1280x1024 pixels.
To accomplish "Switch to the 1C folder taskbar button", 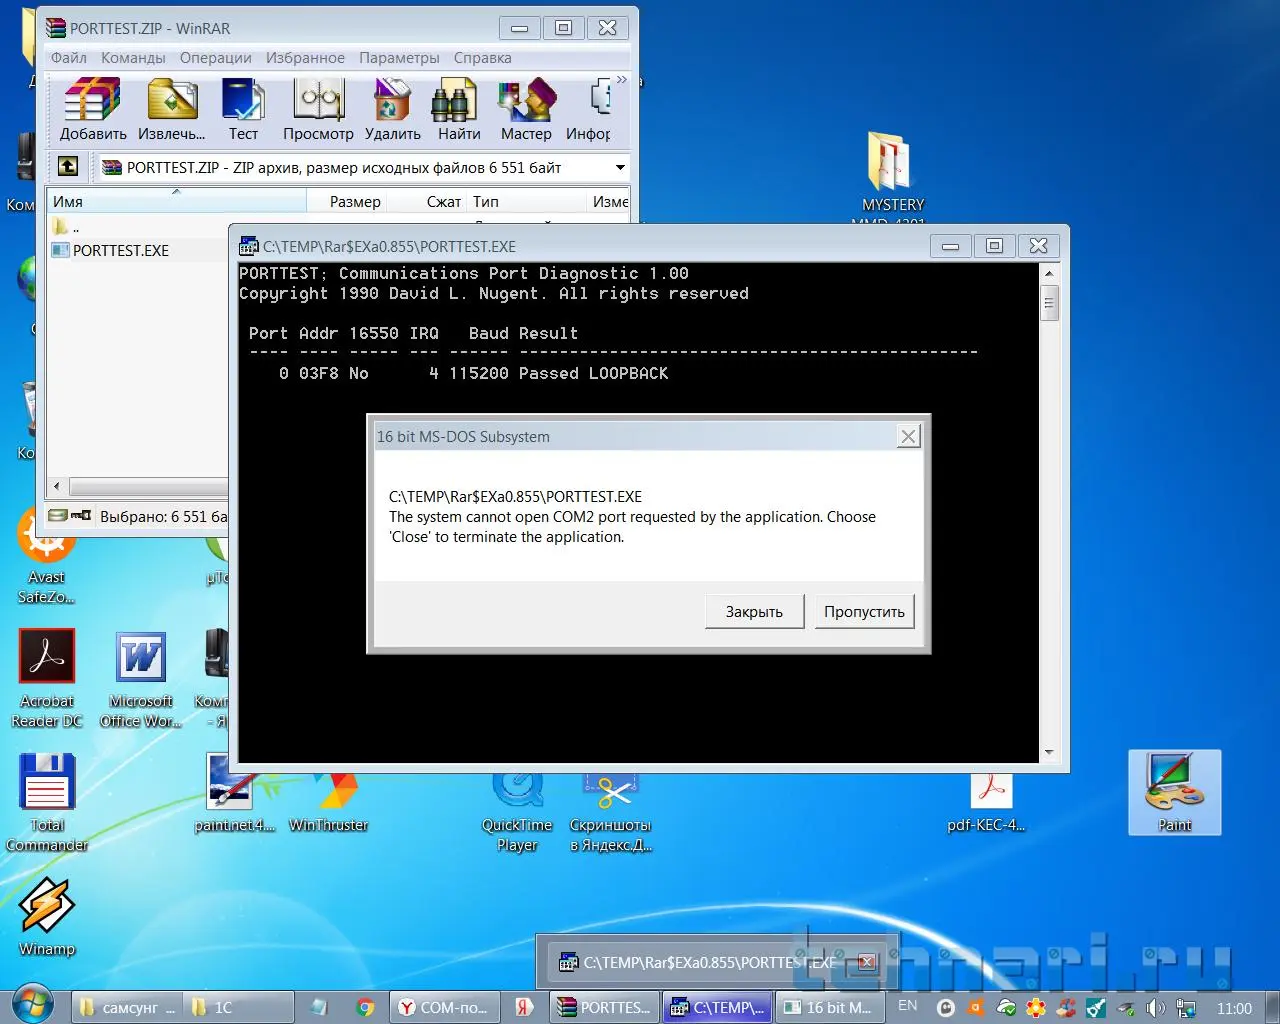I will point(239,1007).
